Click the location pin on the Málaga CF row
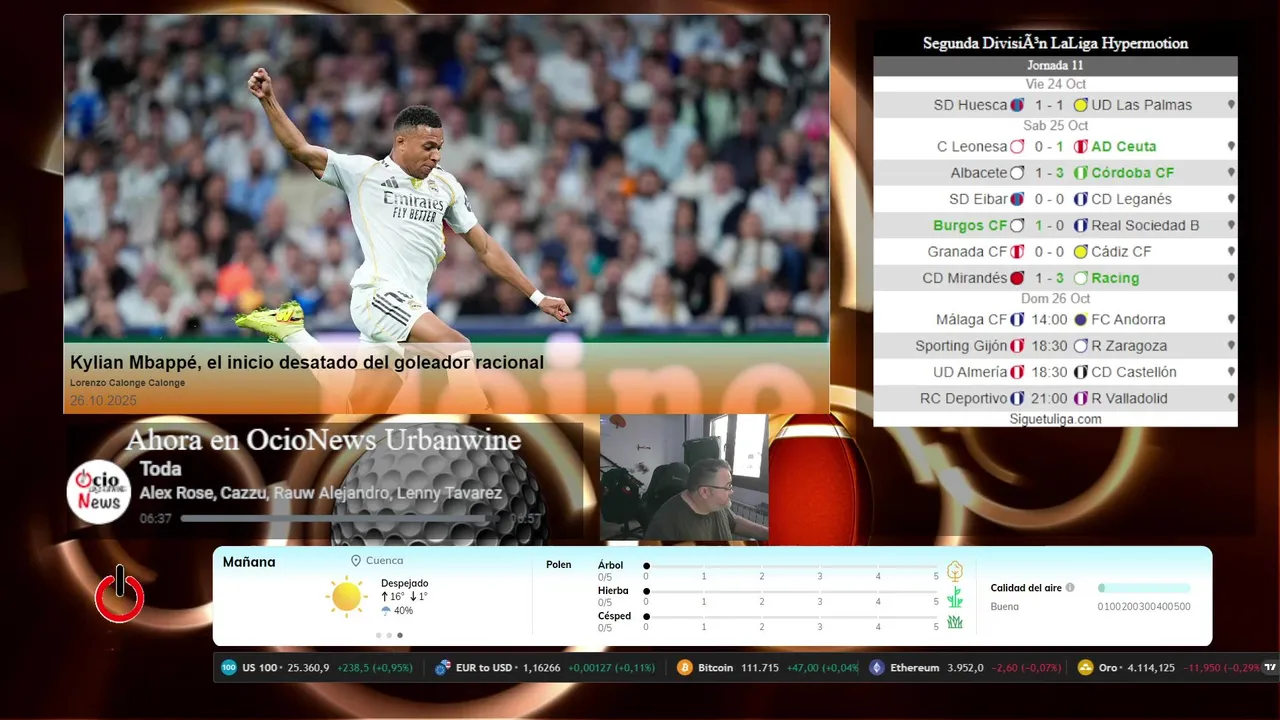The width and height of the screenshot is (1280, 720). pyautogui.click(x=1231, y=320)
